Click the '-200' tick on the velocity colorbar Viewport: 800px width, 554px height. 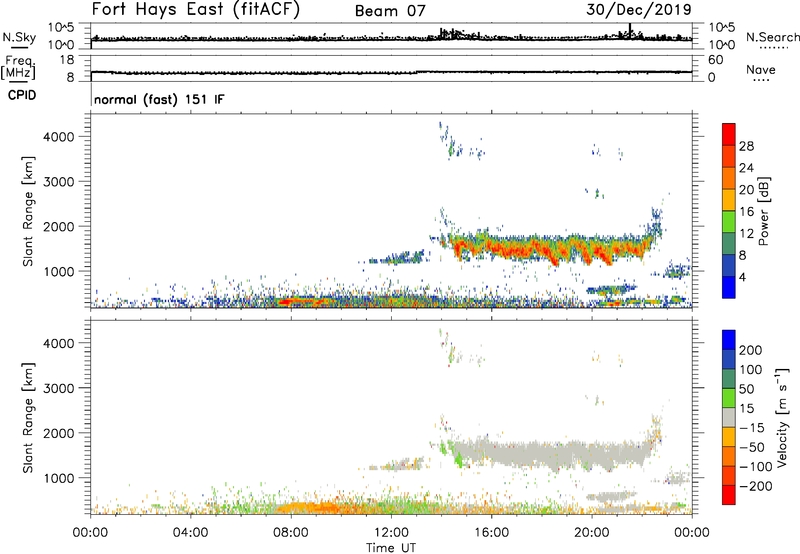pos(756,486)
